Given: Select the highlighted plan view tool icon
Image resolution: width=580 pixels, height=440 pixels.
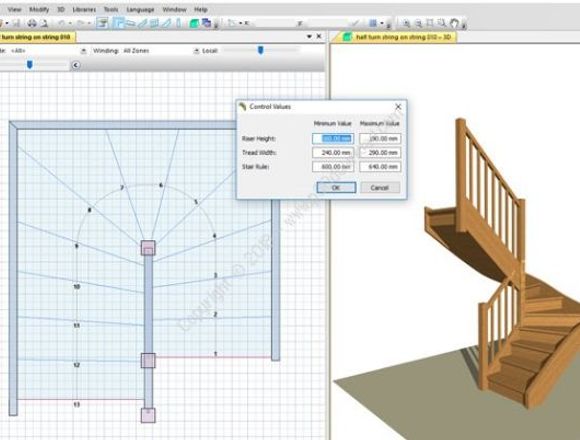Looking at the screenshot, I should tap(118, 23).
